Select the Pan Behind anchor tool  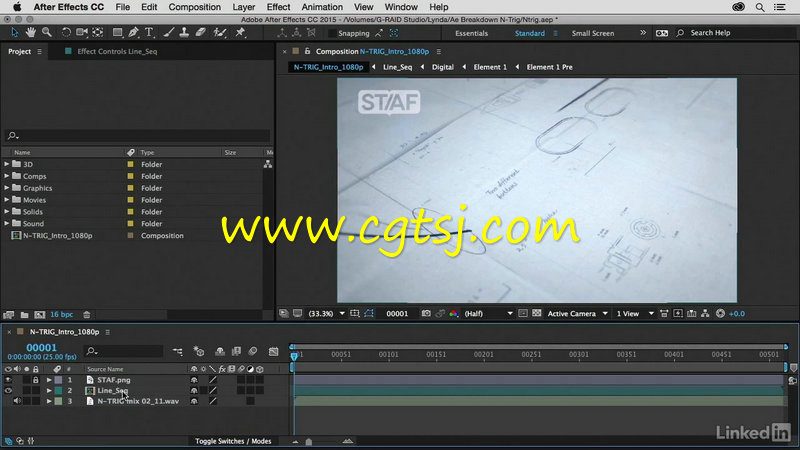click(x=97, y=33)
